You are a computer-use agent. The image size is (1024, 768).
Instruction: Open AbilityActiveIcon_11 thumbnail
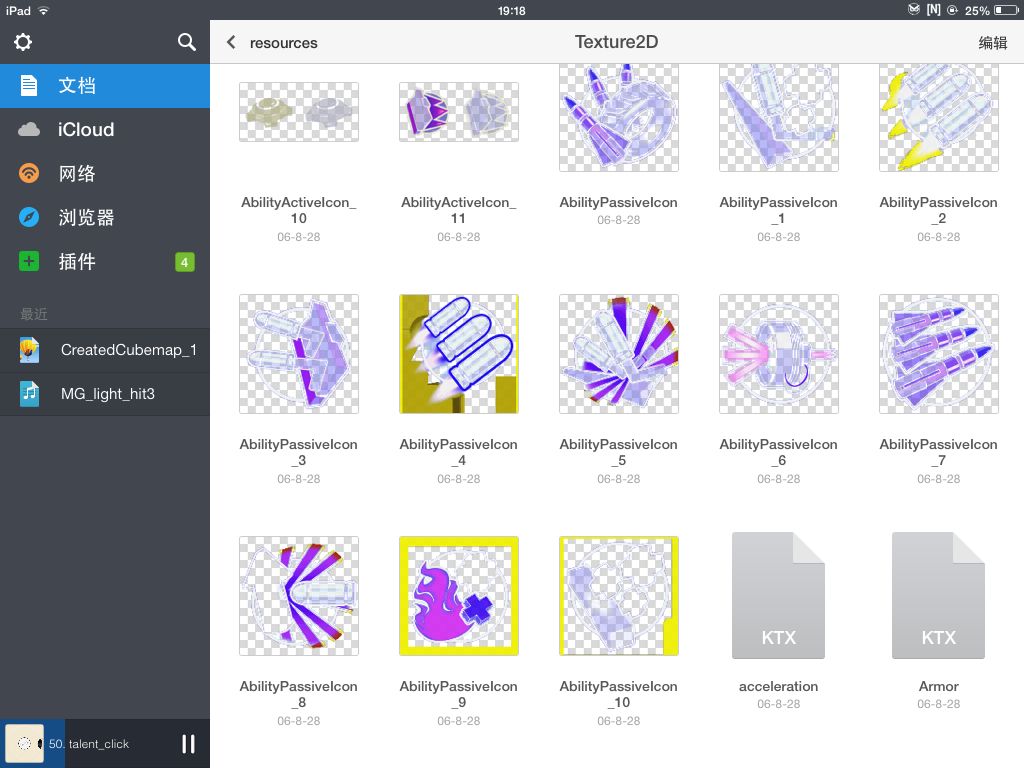(x=458, y=112)
